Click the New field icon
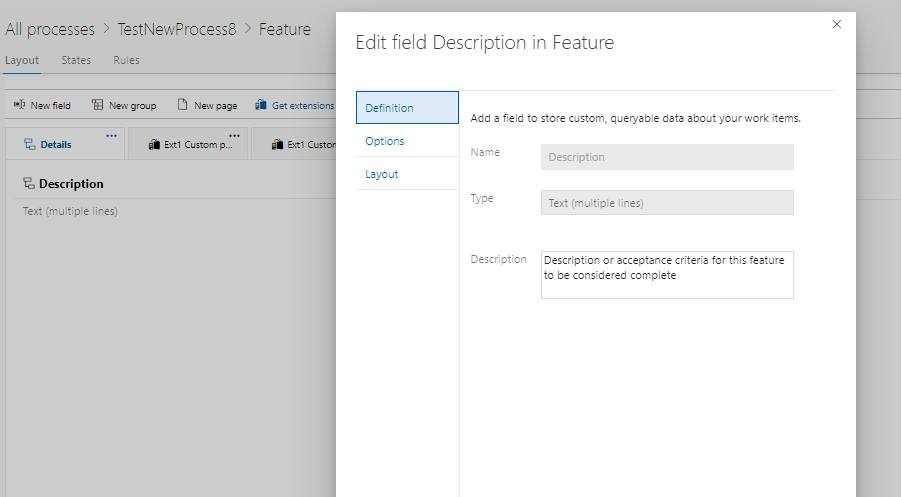Viewport: 902px width, 497px height. [19, 105]
